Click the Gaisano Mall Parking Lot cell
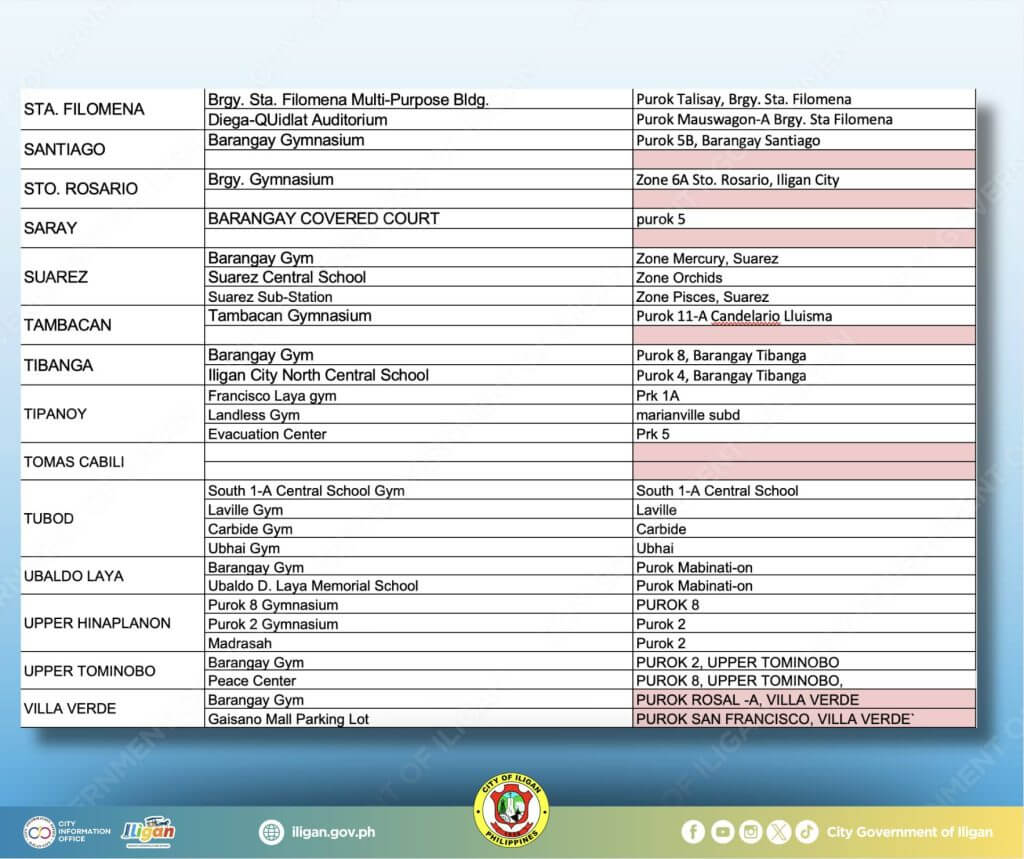This screenshot has width=1024, height=859. [286, 719]
